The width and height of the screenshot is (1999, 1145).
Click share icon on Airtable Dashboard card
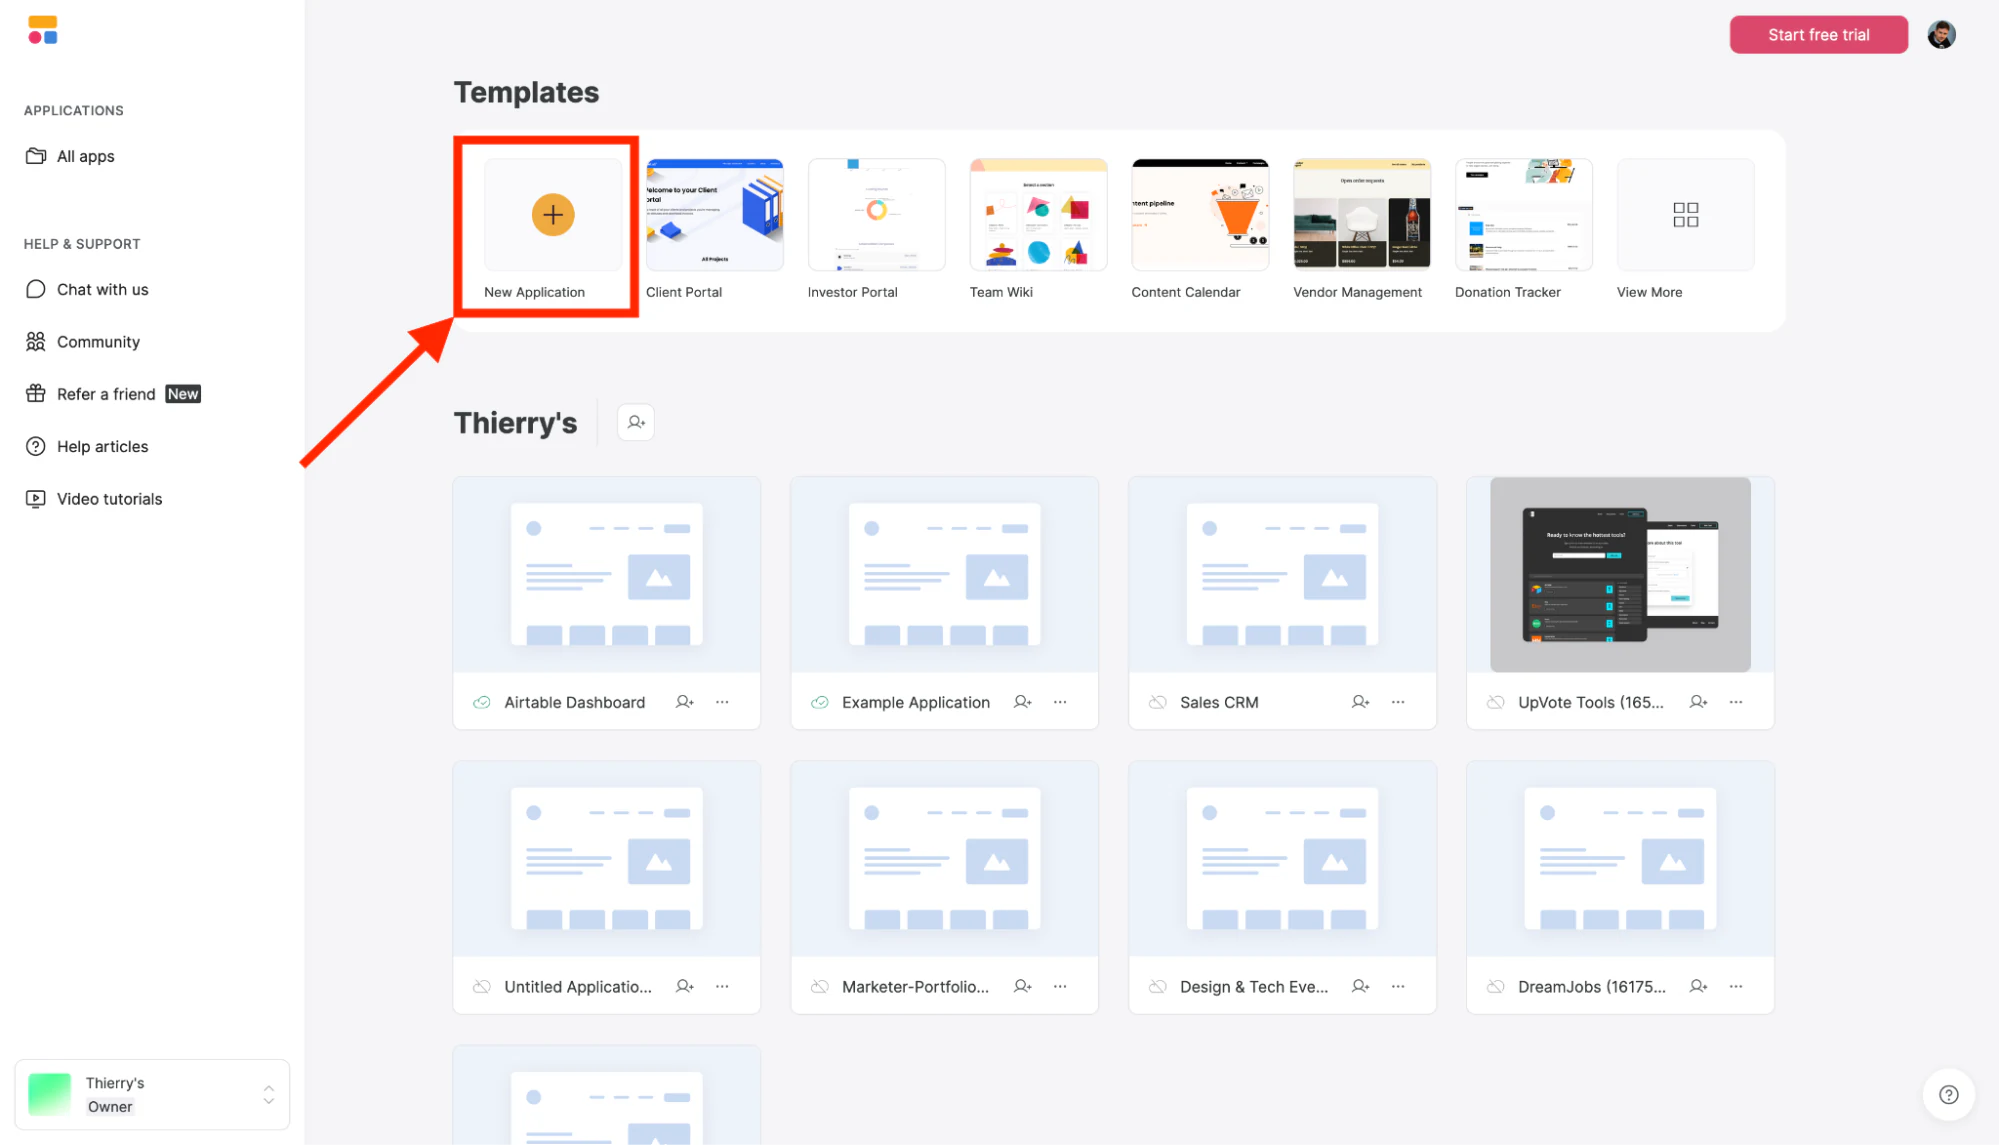pos(685,702)
